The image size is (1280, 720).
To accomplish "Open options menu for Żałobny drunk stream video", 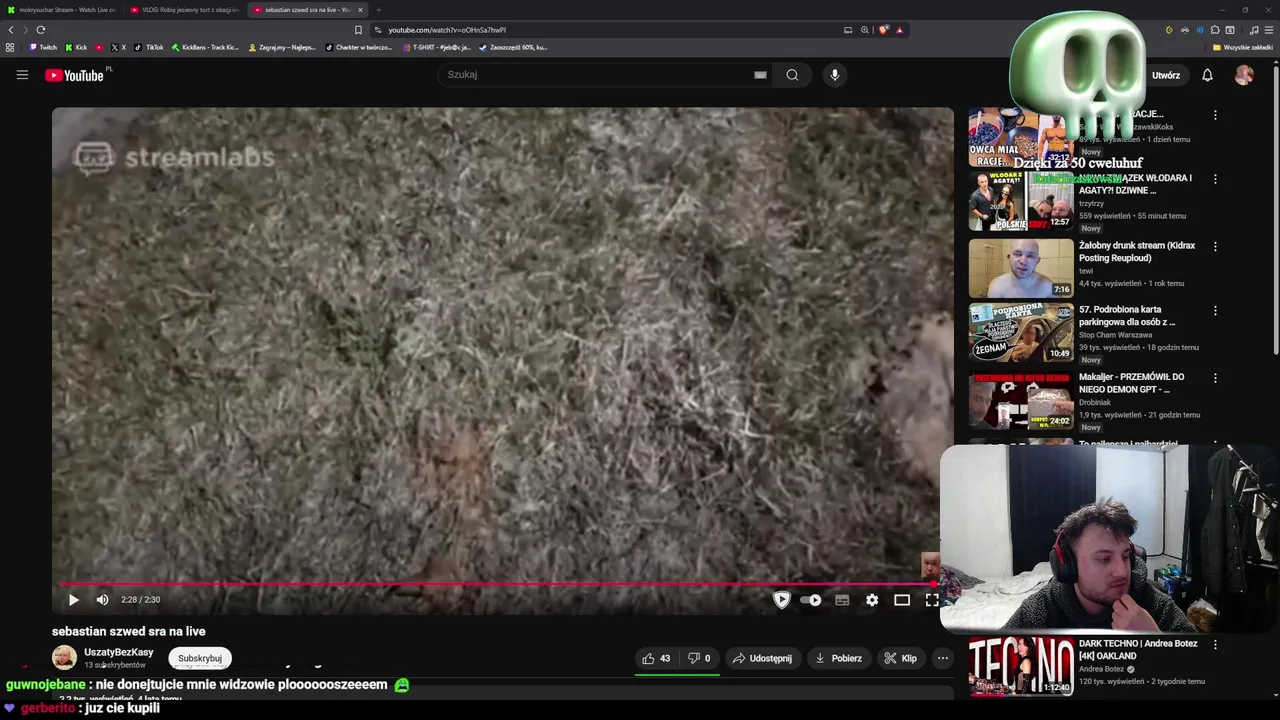I will [x=1215, y=246].
